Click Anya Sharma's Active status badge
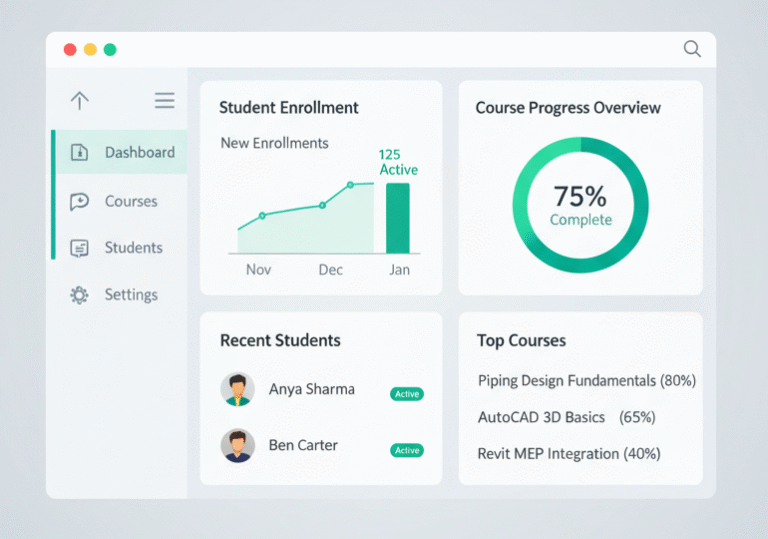 coord(407,394)
